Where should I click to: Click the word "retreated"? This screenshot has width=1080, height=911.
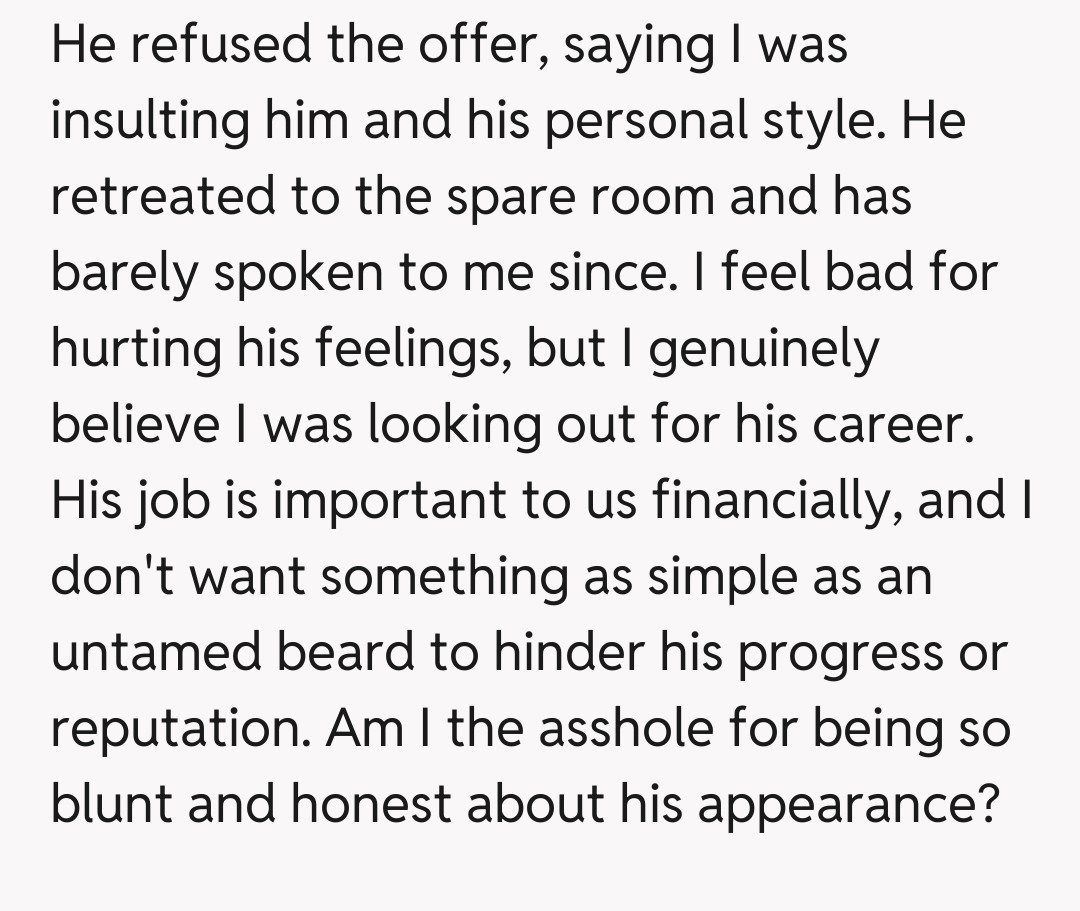coord(162,196)
